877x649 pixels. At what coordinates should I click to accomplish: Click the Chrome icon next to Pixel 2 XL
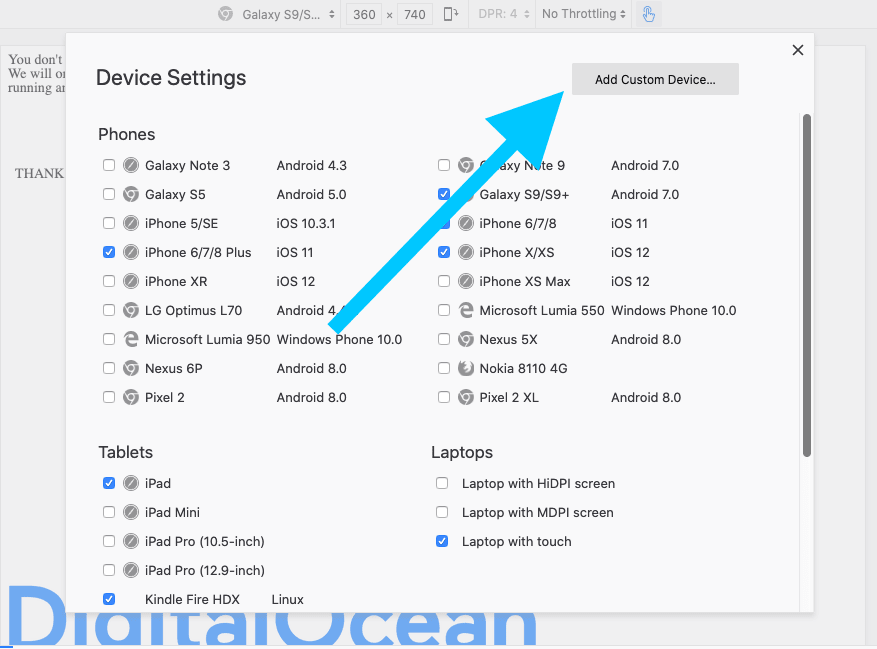coord(465,397)
